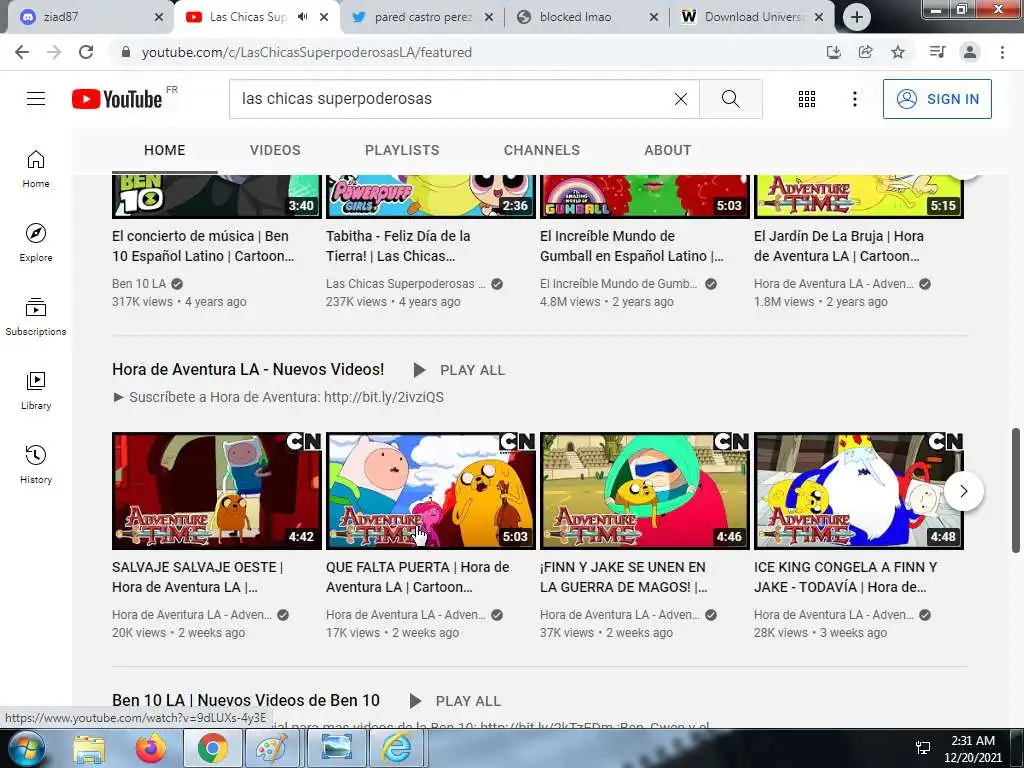Click the bit.ly/2ivziQS subscribe link
Image resolution: width=1024 pixels, height=768 pixels.
383,397
